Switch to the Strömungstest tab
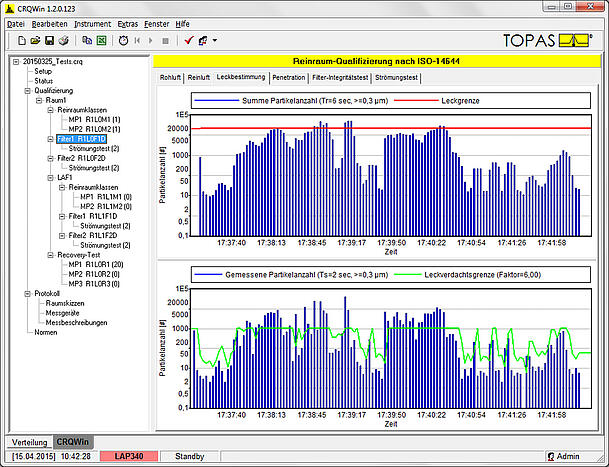This screenshot has width=609, height=467. click(397, 77)
